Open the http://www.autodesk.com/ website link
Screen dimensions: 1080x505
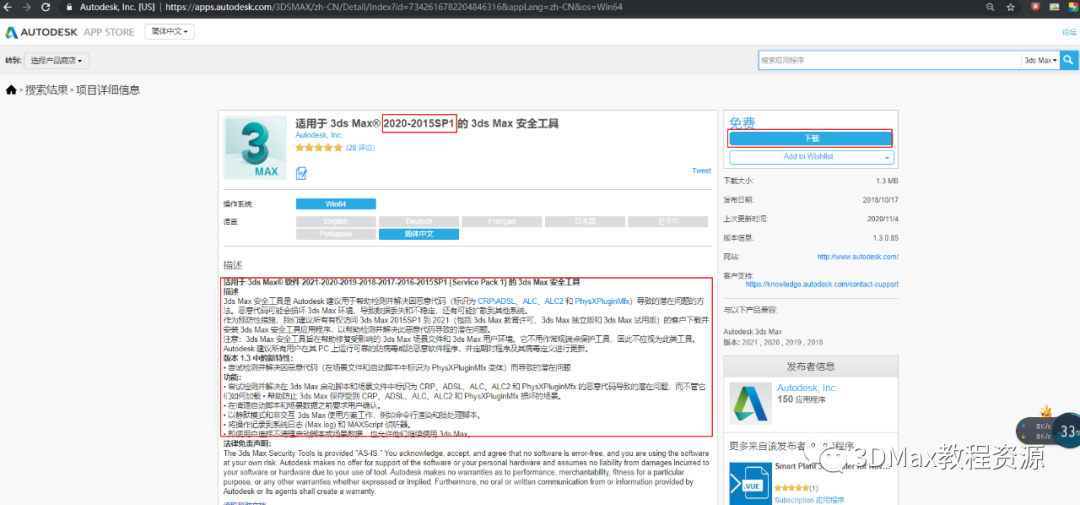(858, 257)
